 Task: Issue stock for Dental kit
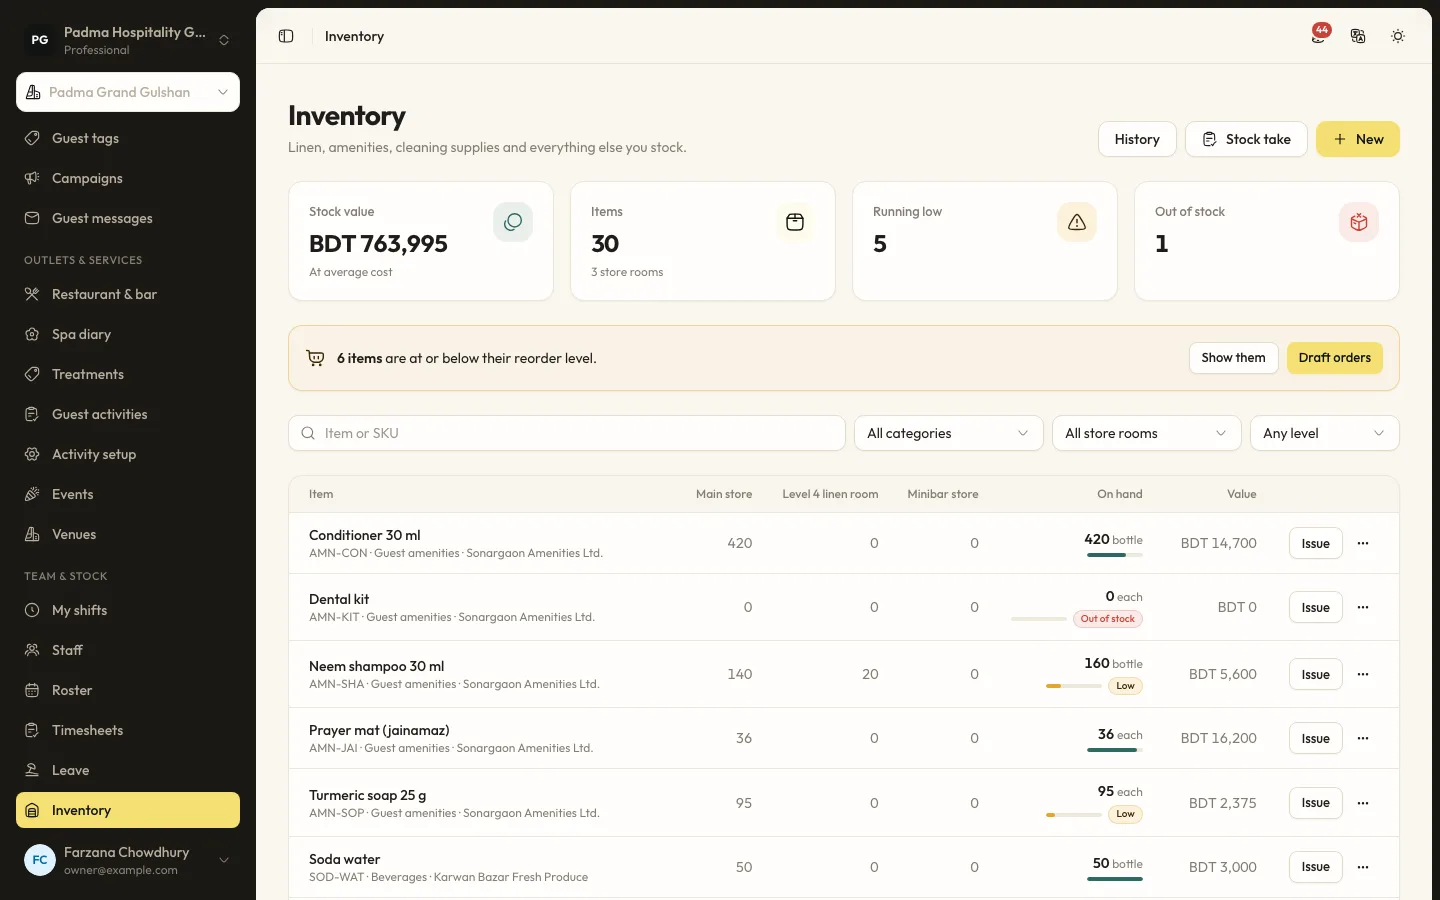[x=1315, y=607]
